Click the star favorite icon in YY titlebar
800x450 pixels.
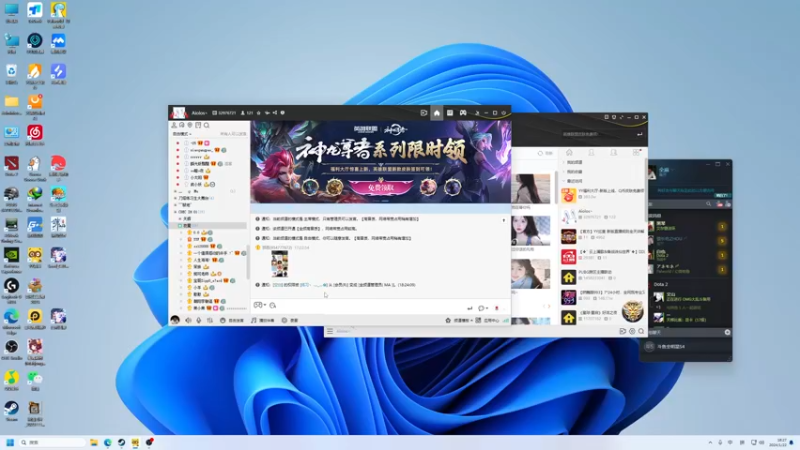pos(258,113)
